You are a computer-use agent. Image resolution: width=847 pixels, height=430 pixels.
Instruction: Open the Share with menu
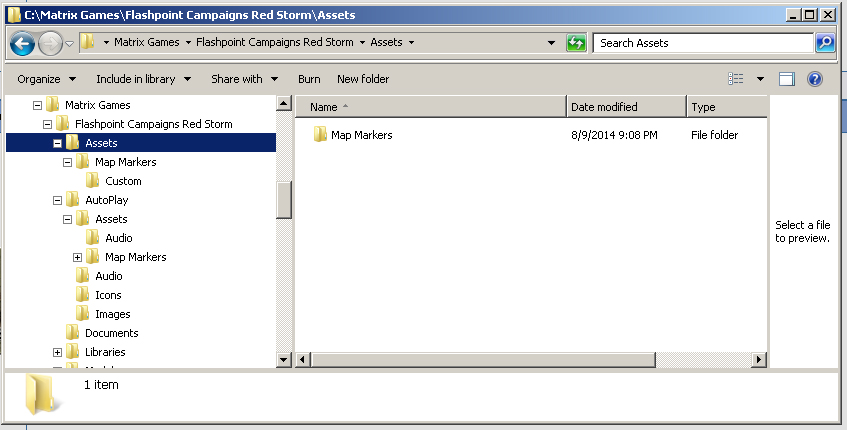[244, 79]
